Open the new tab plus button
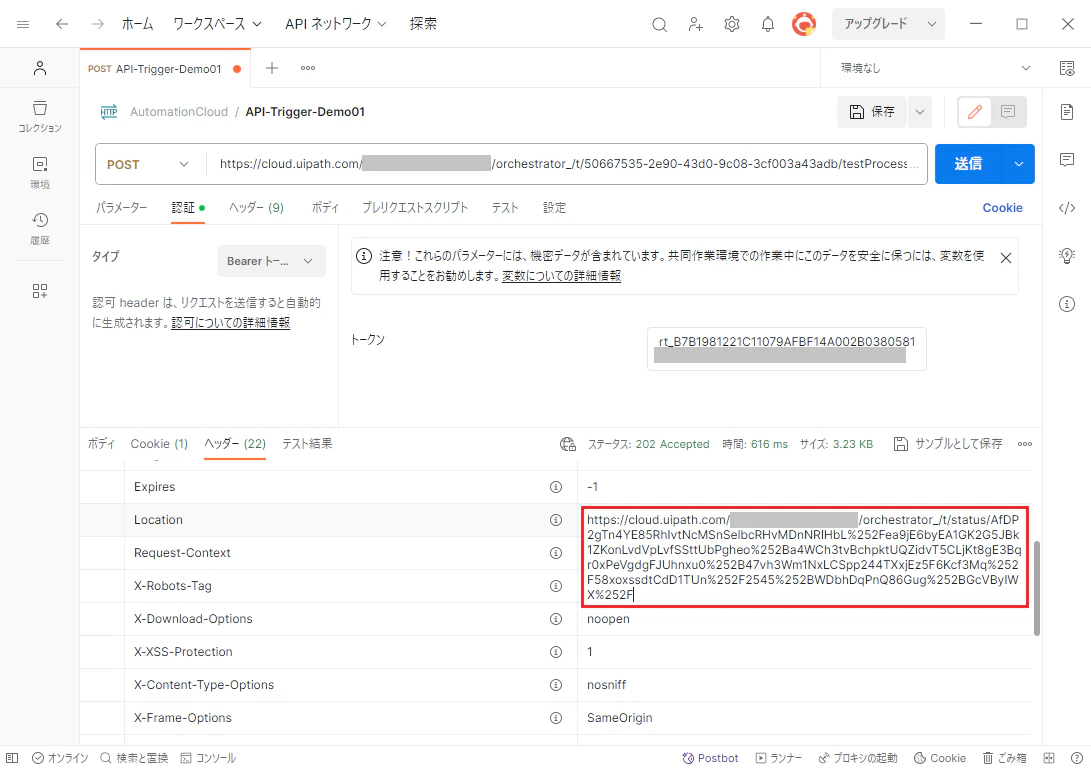 271,67
